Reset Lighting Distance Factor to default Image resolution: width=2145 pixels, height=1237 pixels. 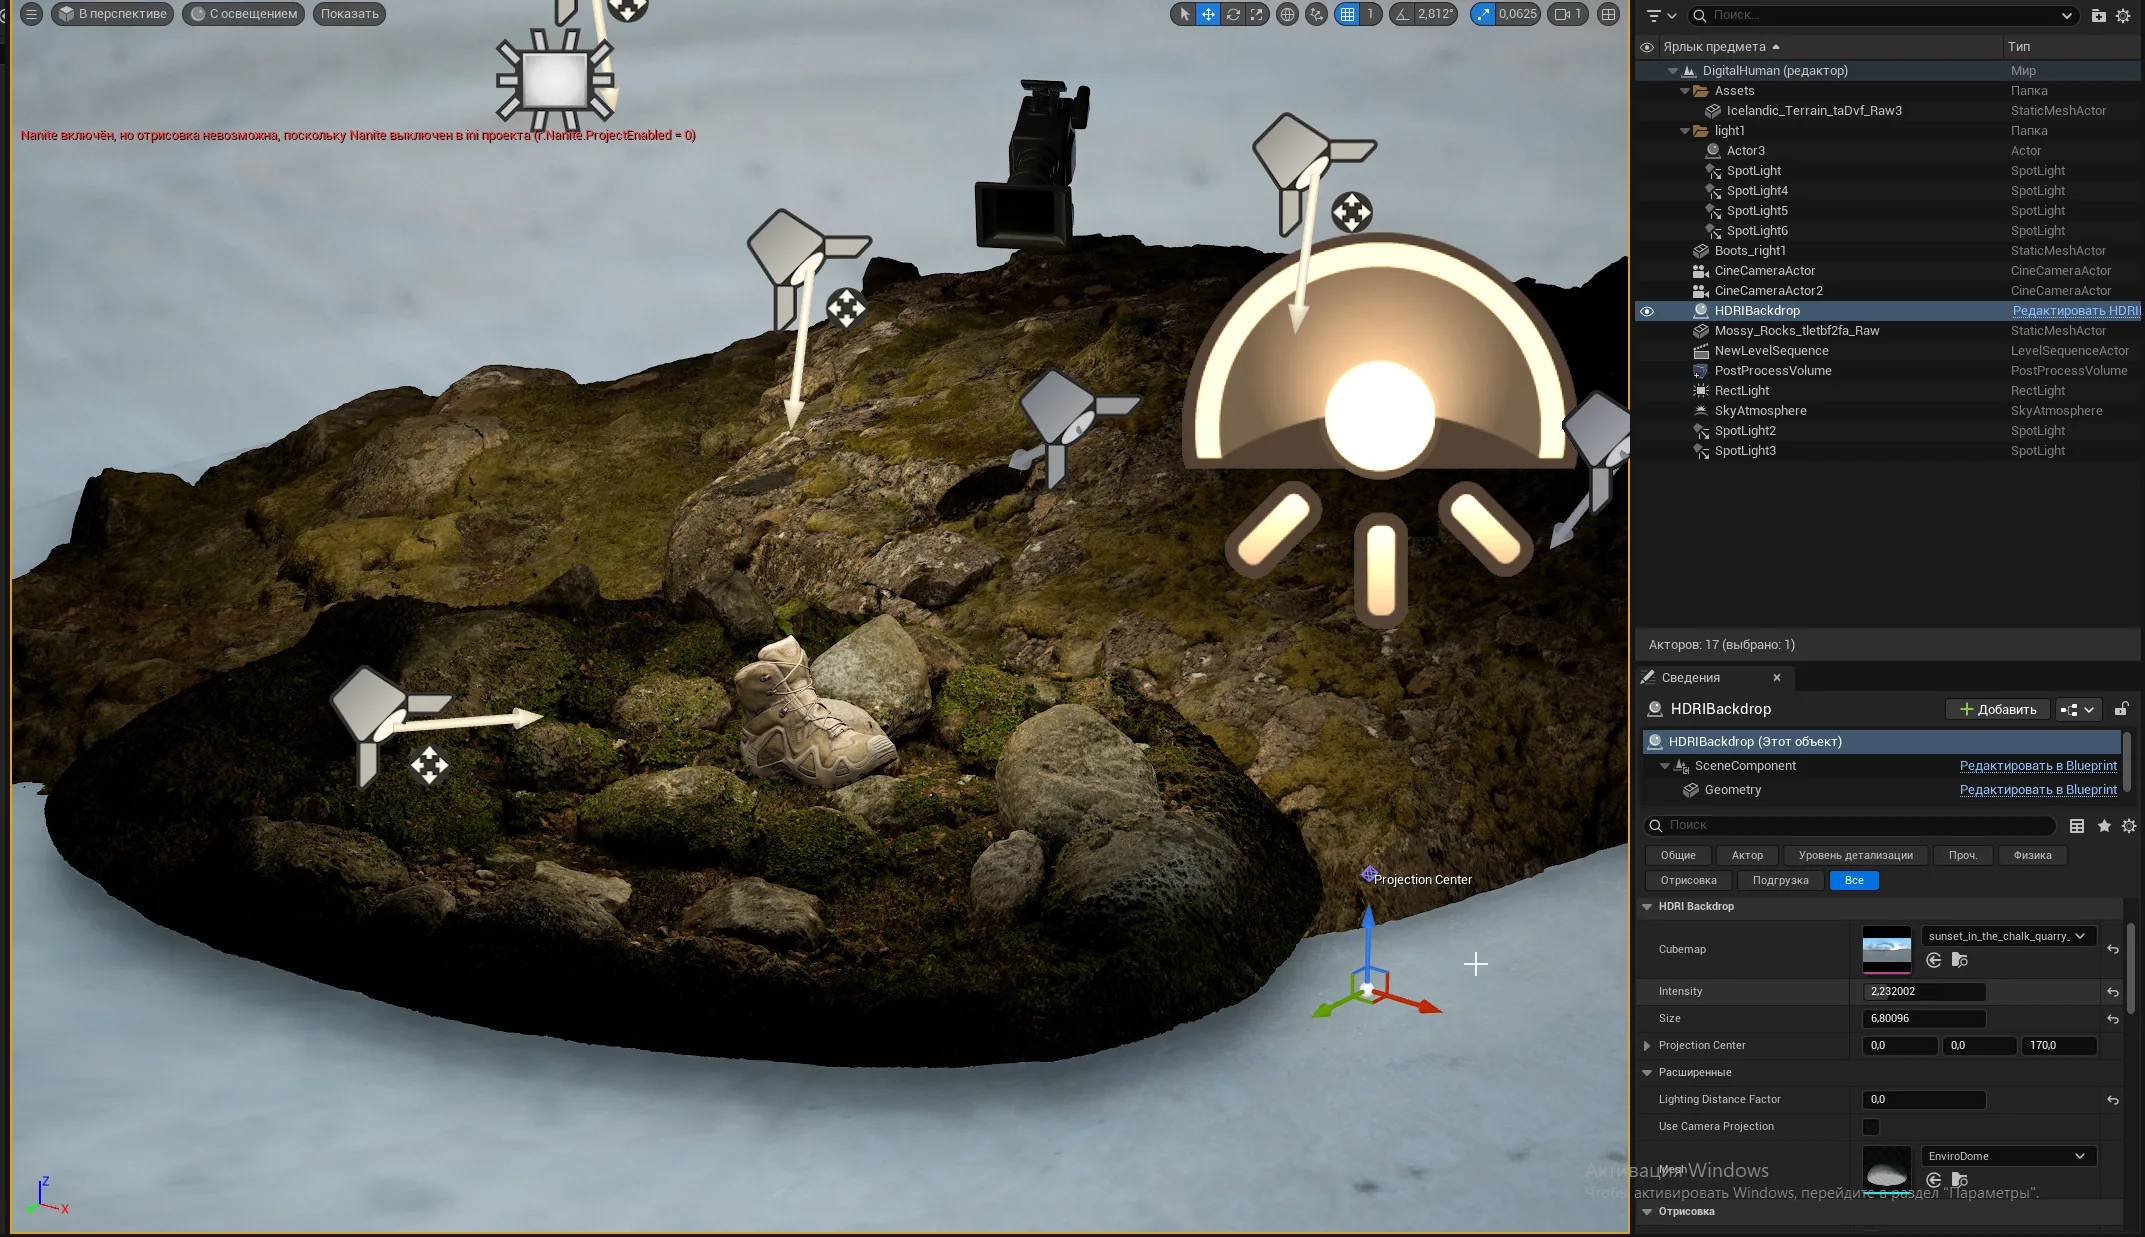tap(2113, 1100)
